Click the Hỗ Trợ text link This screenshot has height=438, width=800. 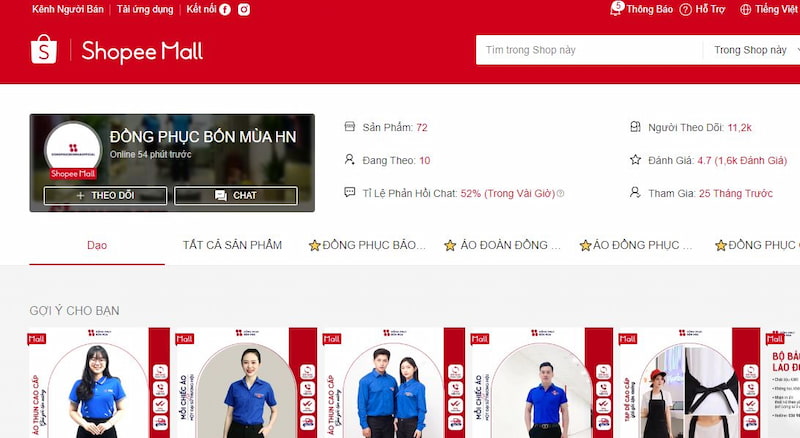[x=710, y=9]
